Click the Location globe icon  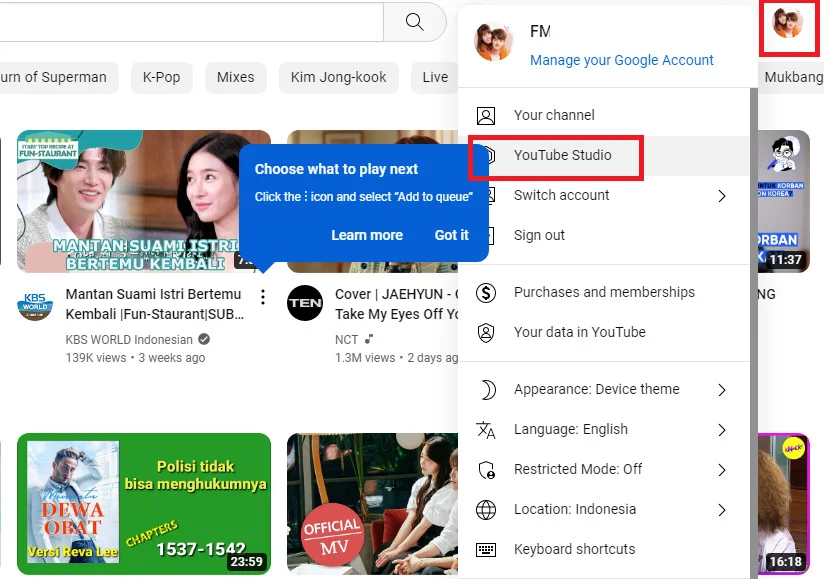click(486, 510)
